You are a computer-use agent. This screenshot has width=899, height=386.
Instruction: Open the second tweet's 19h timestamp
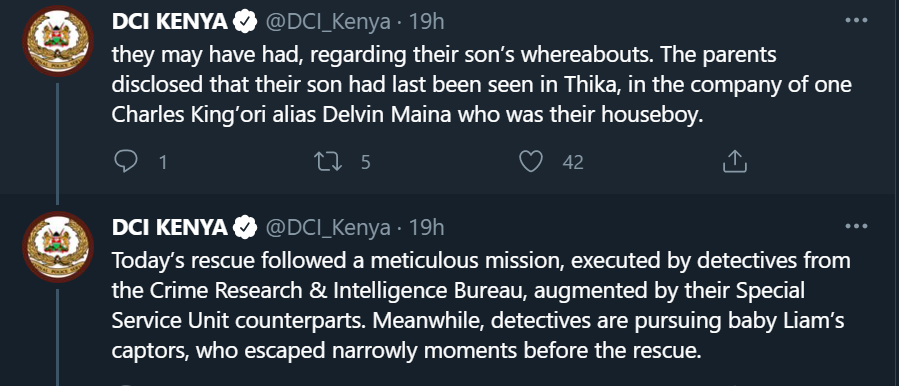coord(426,228)
